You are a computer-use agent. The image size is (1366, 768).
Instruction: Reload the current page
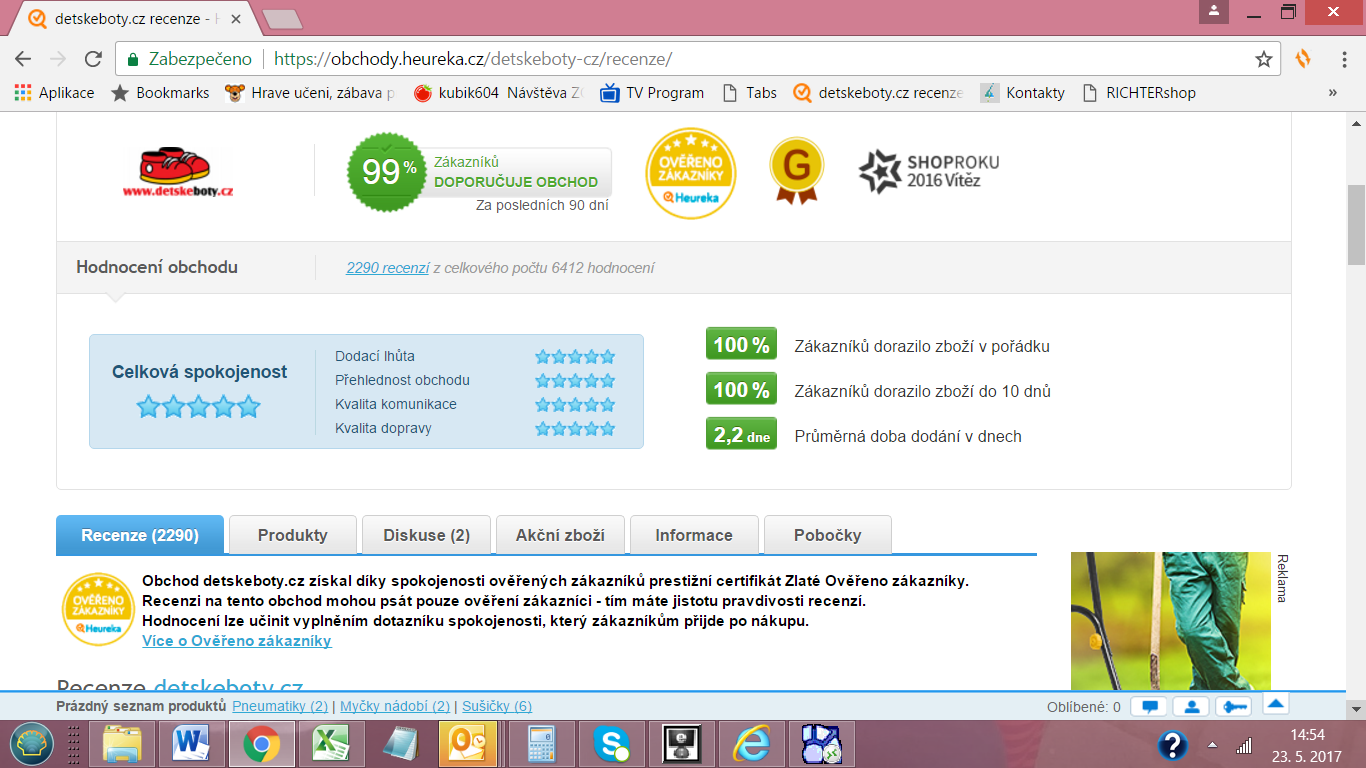[93, 59]
